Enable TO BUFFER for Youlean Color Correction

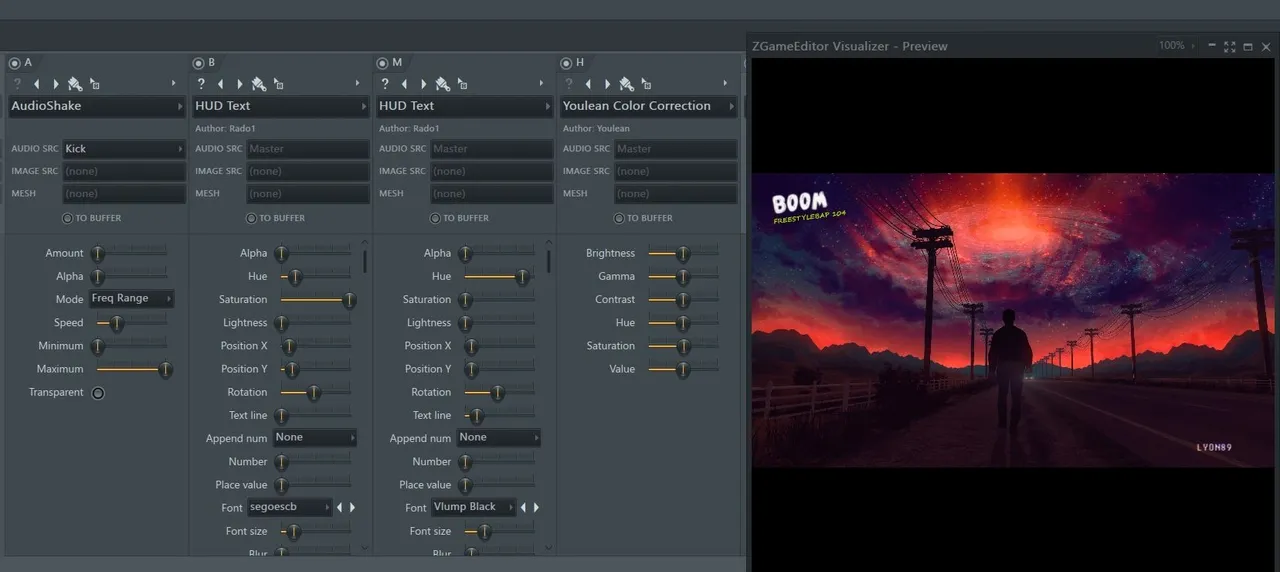[x=619, y=218]
